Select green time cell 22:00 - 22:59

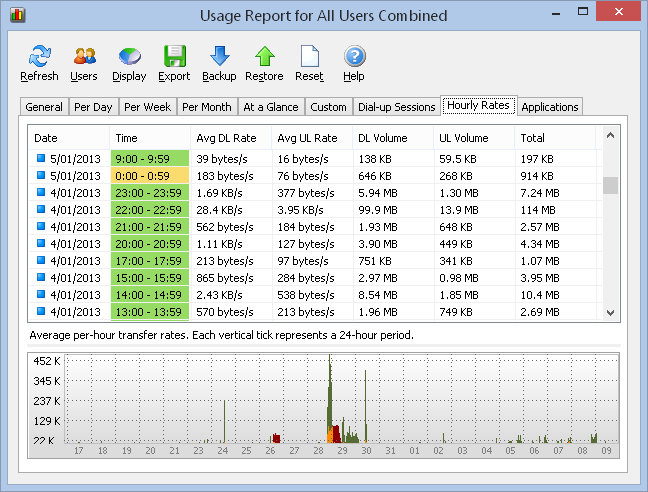pyautogui.click(x=150, y=209)
